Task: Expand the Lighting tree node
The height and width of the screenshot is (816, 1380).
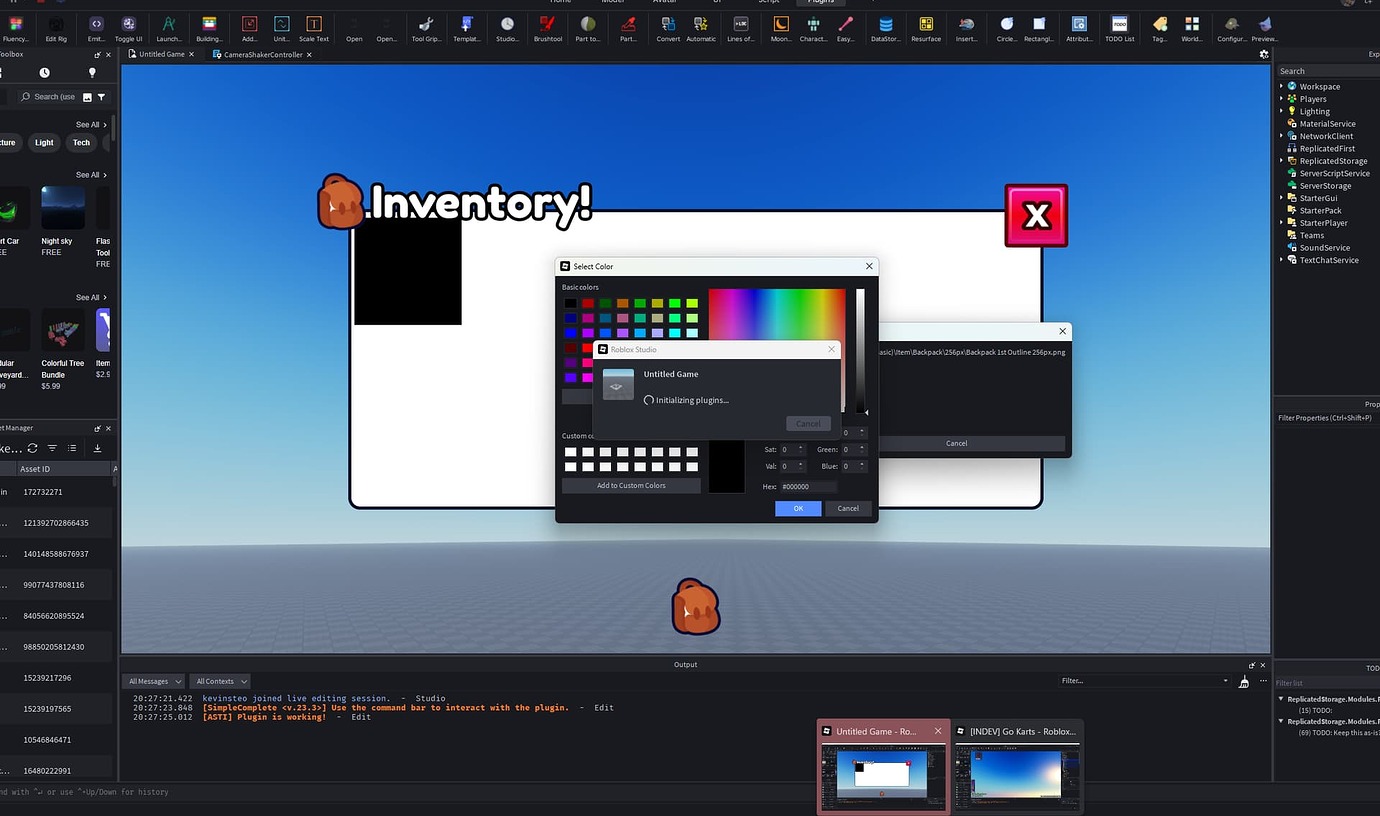Action: [x=1282, y=111]
